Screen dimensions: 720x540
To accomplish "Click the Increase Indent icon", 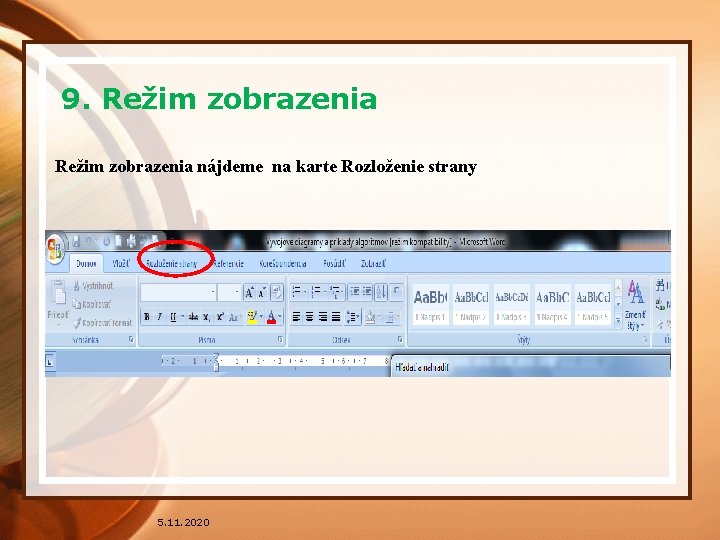I will click(367, 291).
